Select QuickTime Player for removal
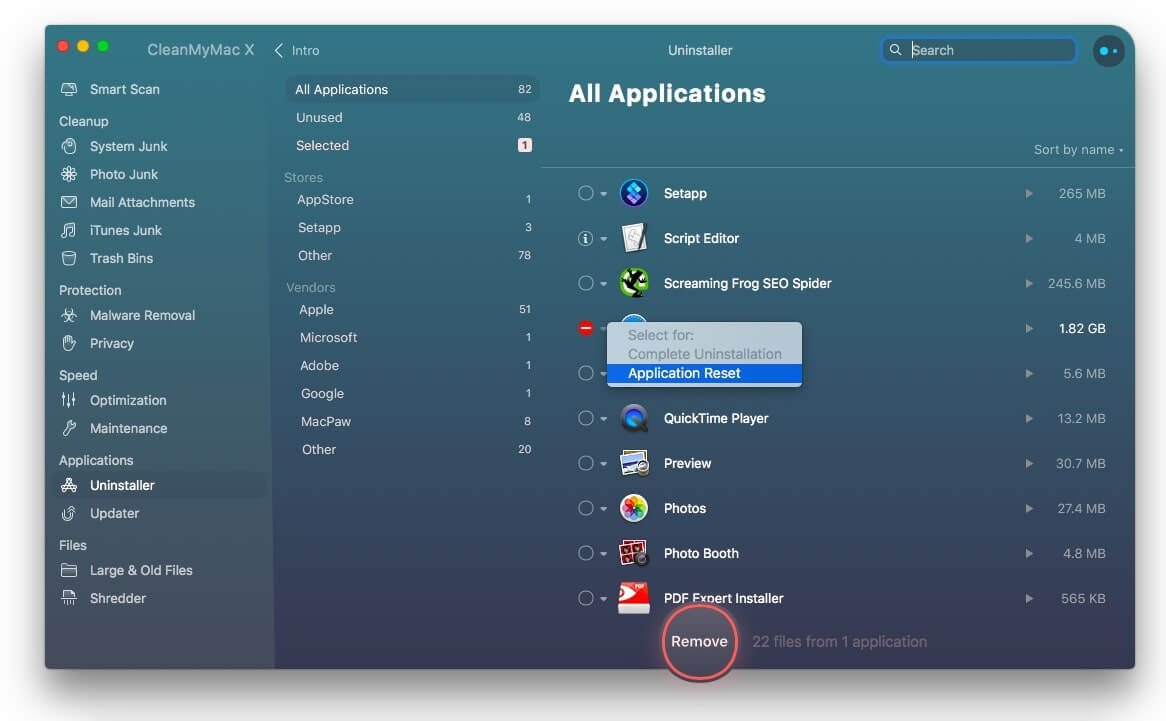The height and width of the screenshot is (721, 1166). pos(588,418)
